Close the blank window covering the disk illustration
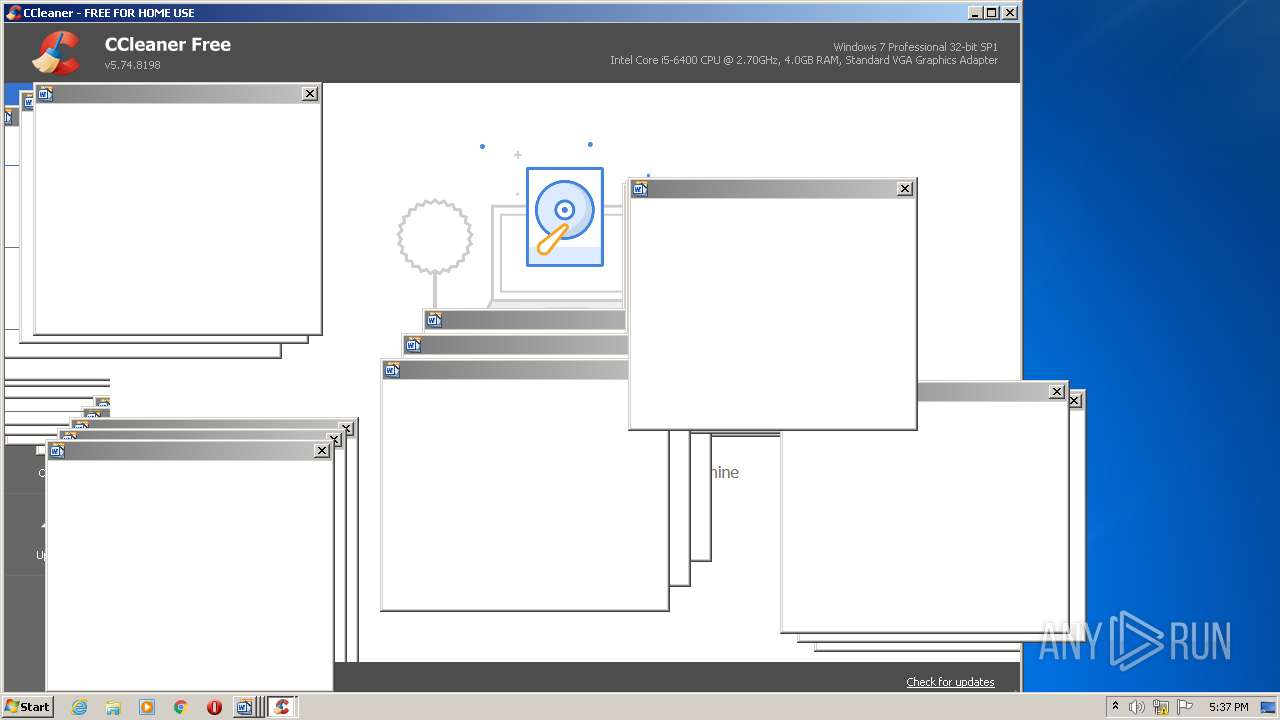 pyautogui.click(x=905, y=189)
